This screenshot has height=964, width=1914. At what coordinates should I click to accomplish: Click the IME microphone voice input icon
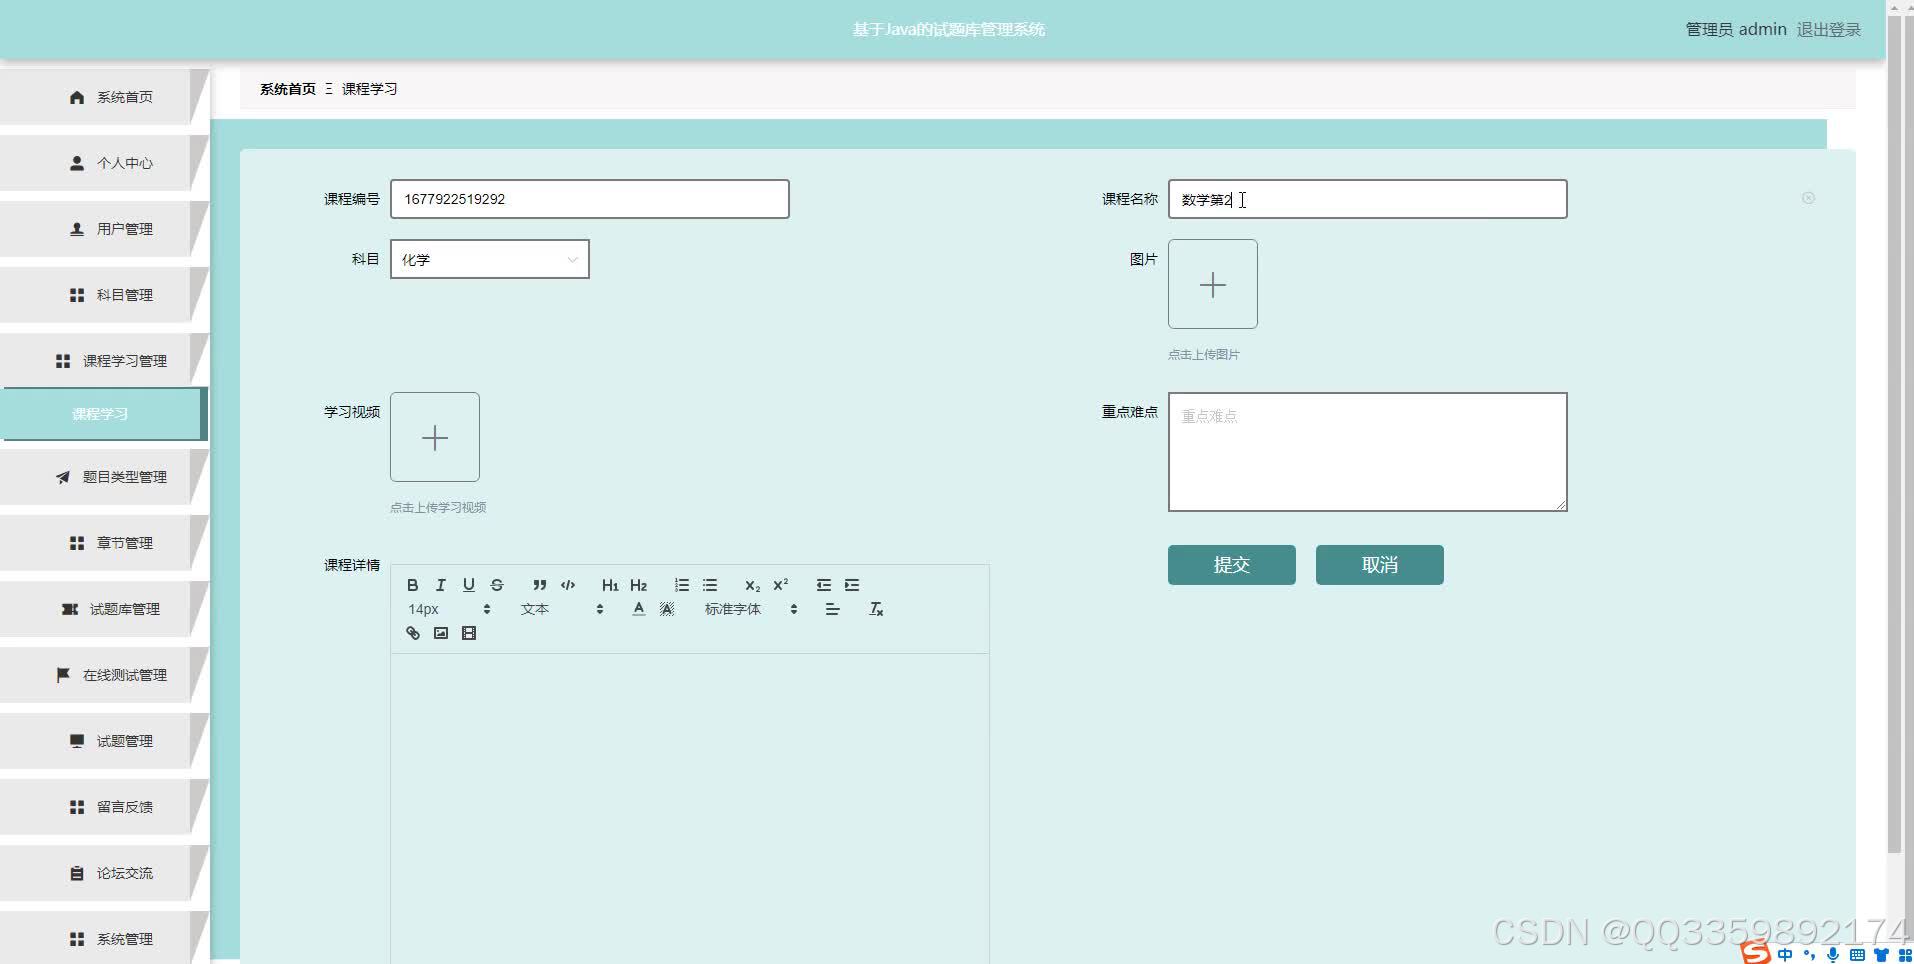[1833, 955]
